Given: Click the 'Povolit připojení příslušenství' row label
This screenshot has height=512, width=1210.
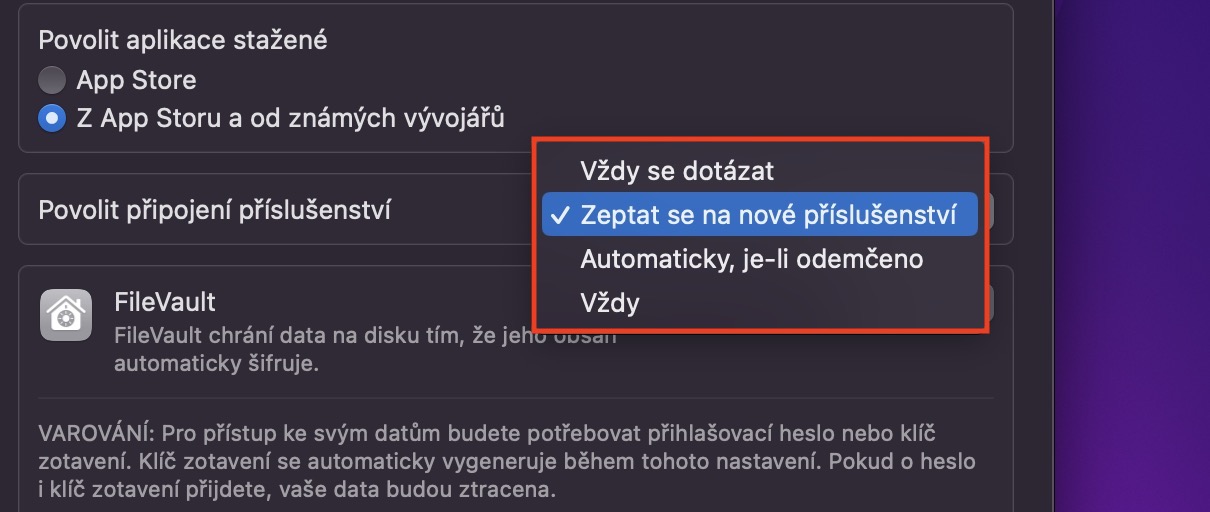Looking at the screenshot, I should click(x=214, y=211).
